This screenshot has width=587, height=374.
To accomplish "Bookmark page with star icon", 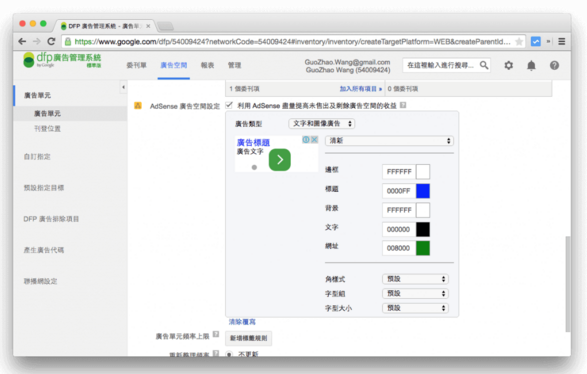I will (x=519, y=42).
